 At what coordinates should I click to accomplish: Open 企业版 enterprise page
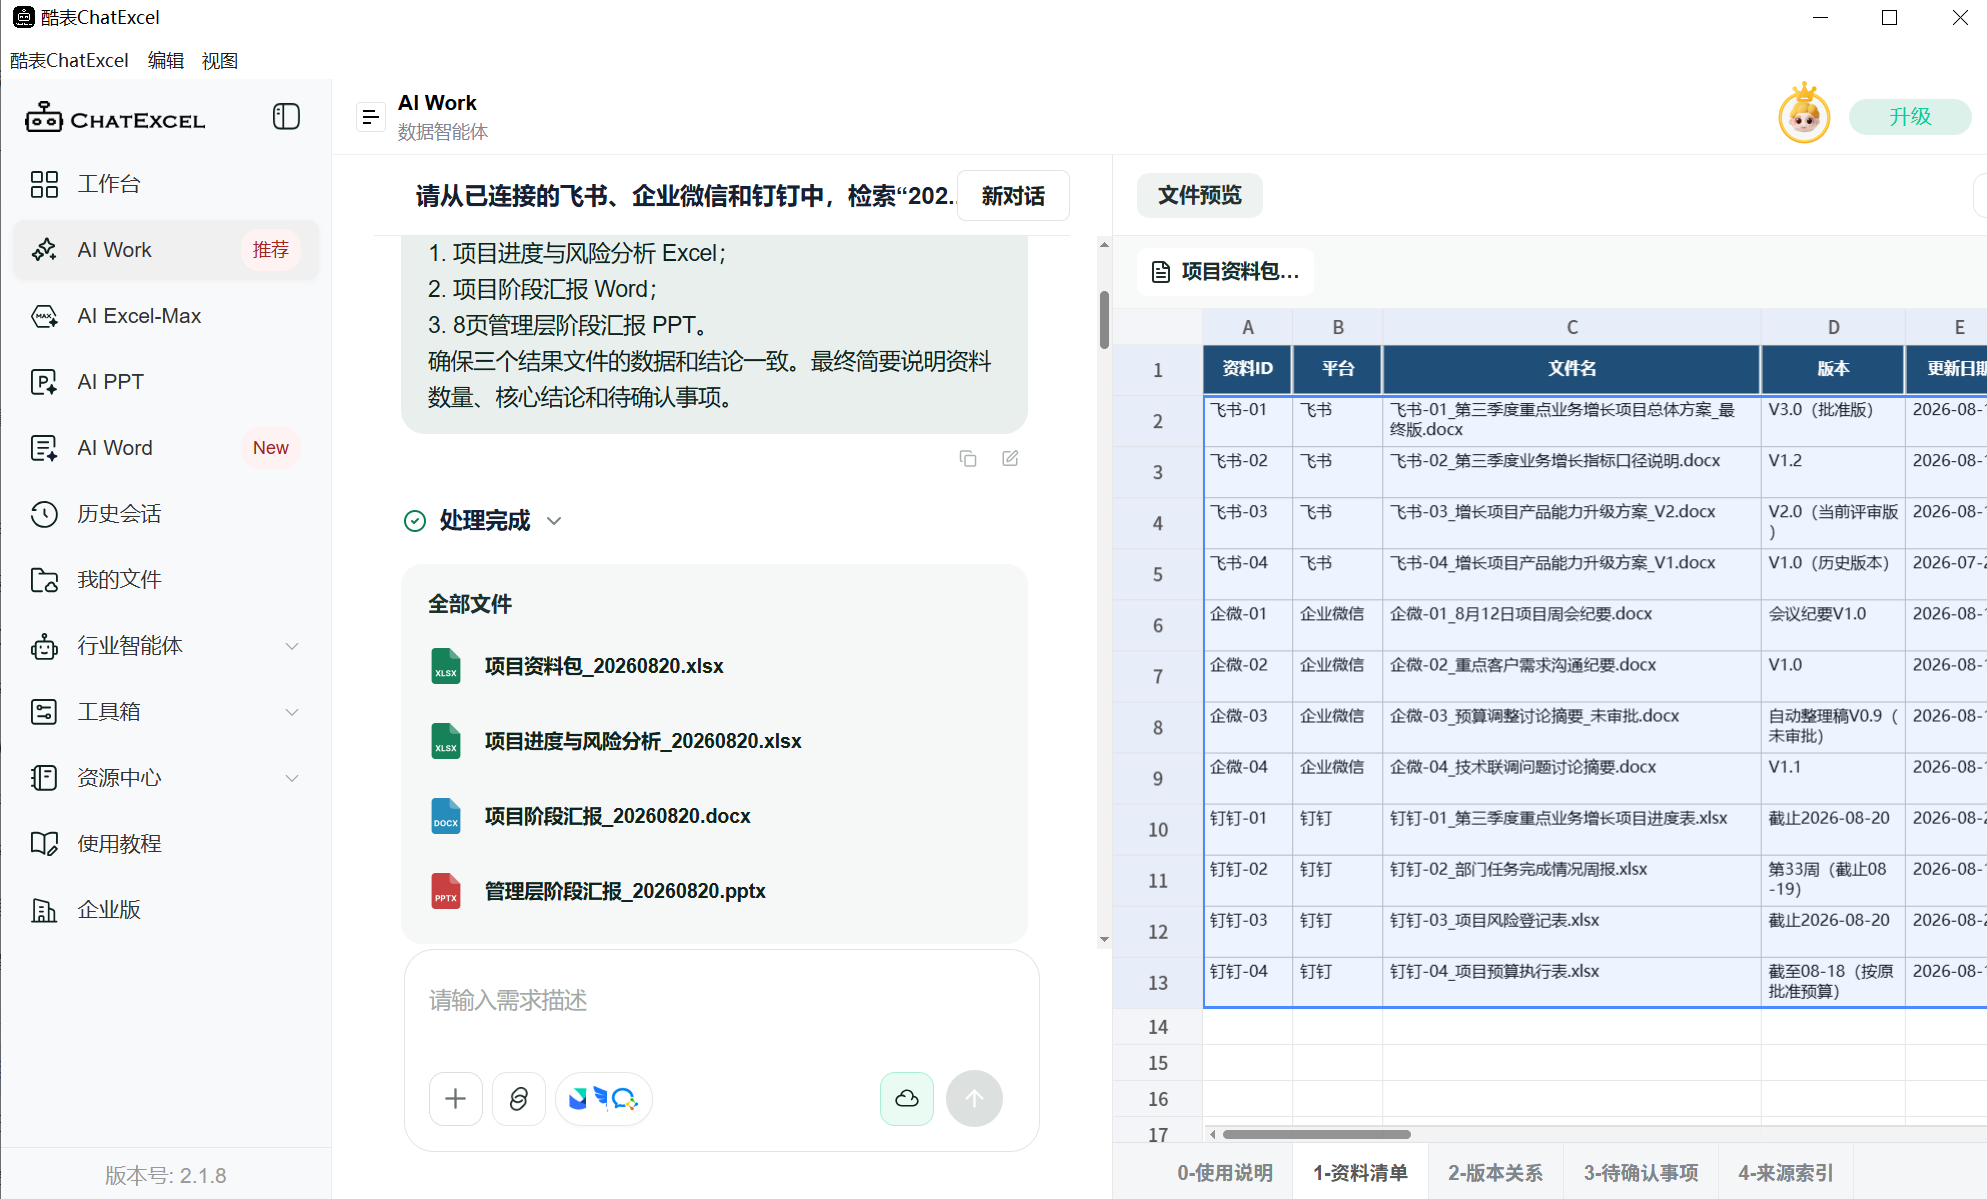pyautogui.click(x=166, y=910)
